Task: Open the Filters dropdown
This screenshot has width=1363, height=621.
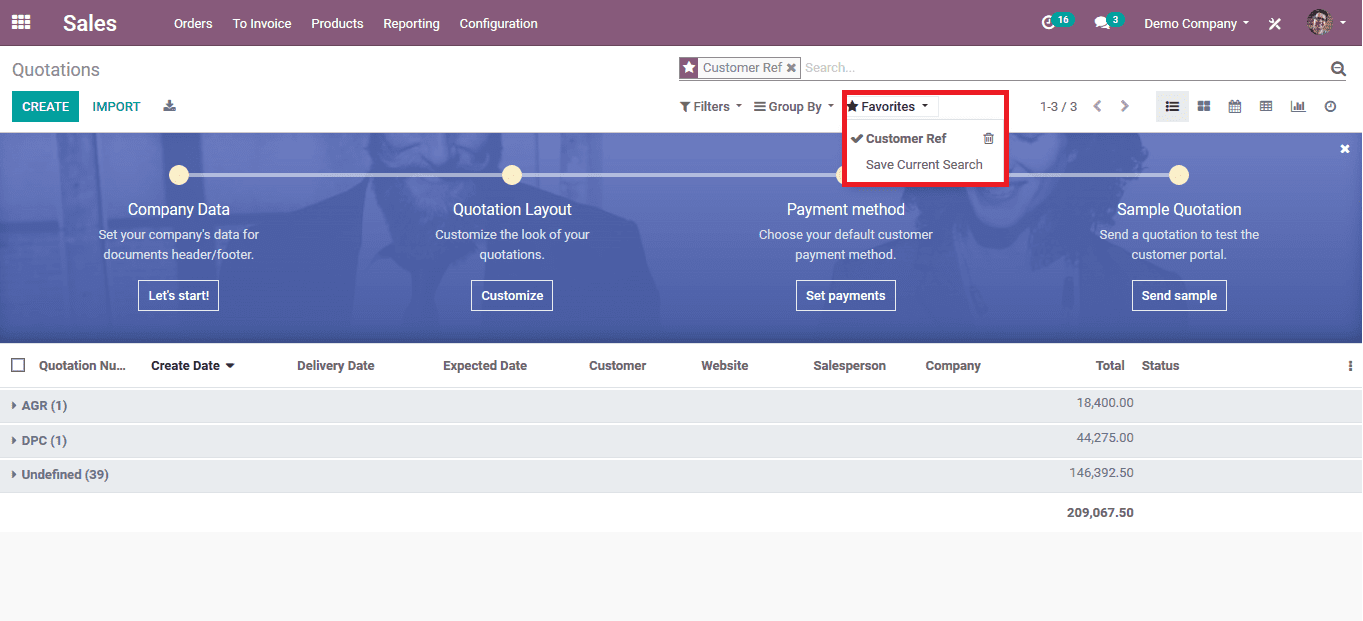Action: (x=711, y=107)
